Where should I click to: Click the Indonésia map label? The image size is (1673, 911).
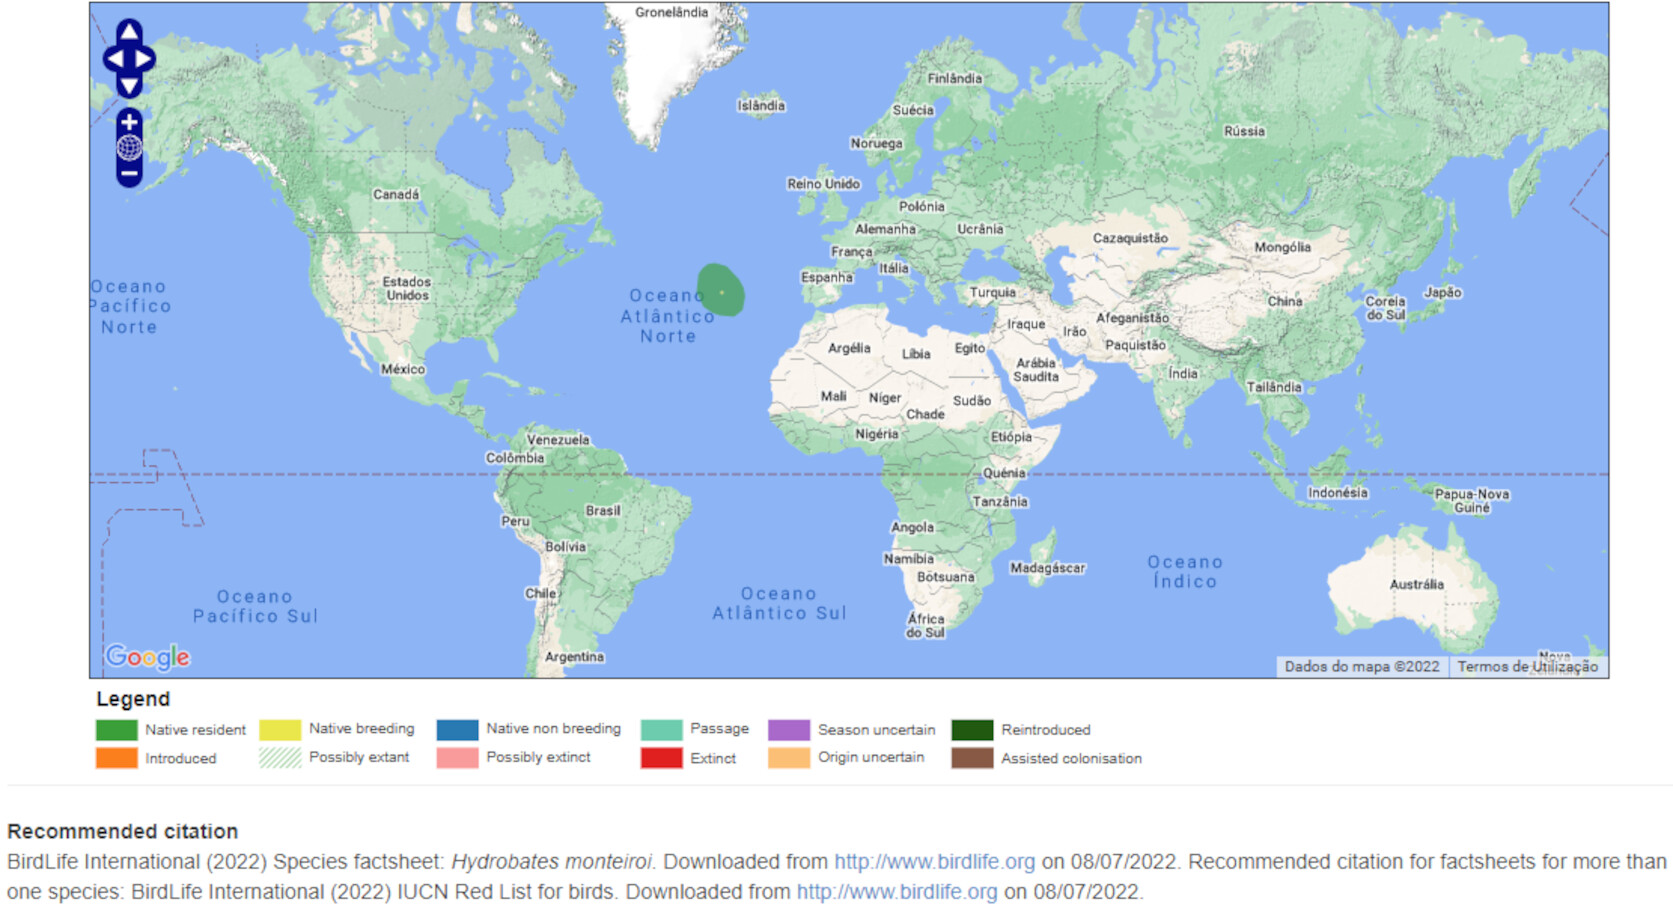pyautogui.click(x=1337, y=493)
